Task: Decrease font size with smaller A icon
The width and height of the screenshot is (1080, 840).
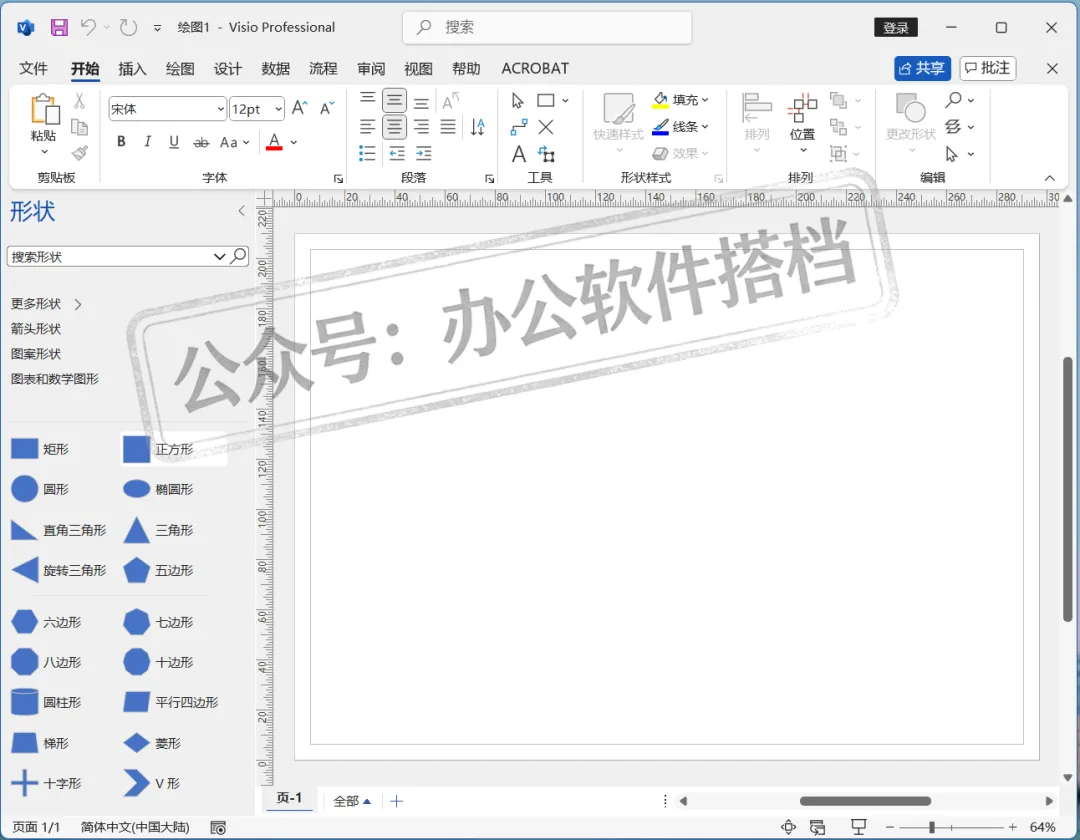Action: [326, 108]
